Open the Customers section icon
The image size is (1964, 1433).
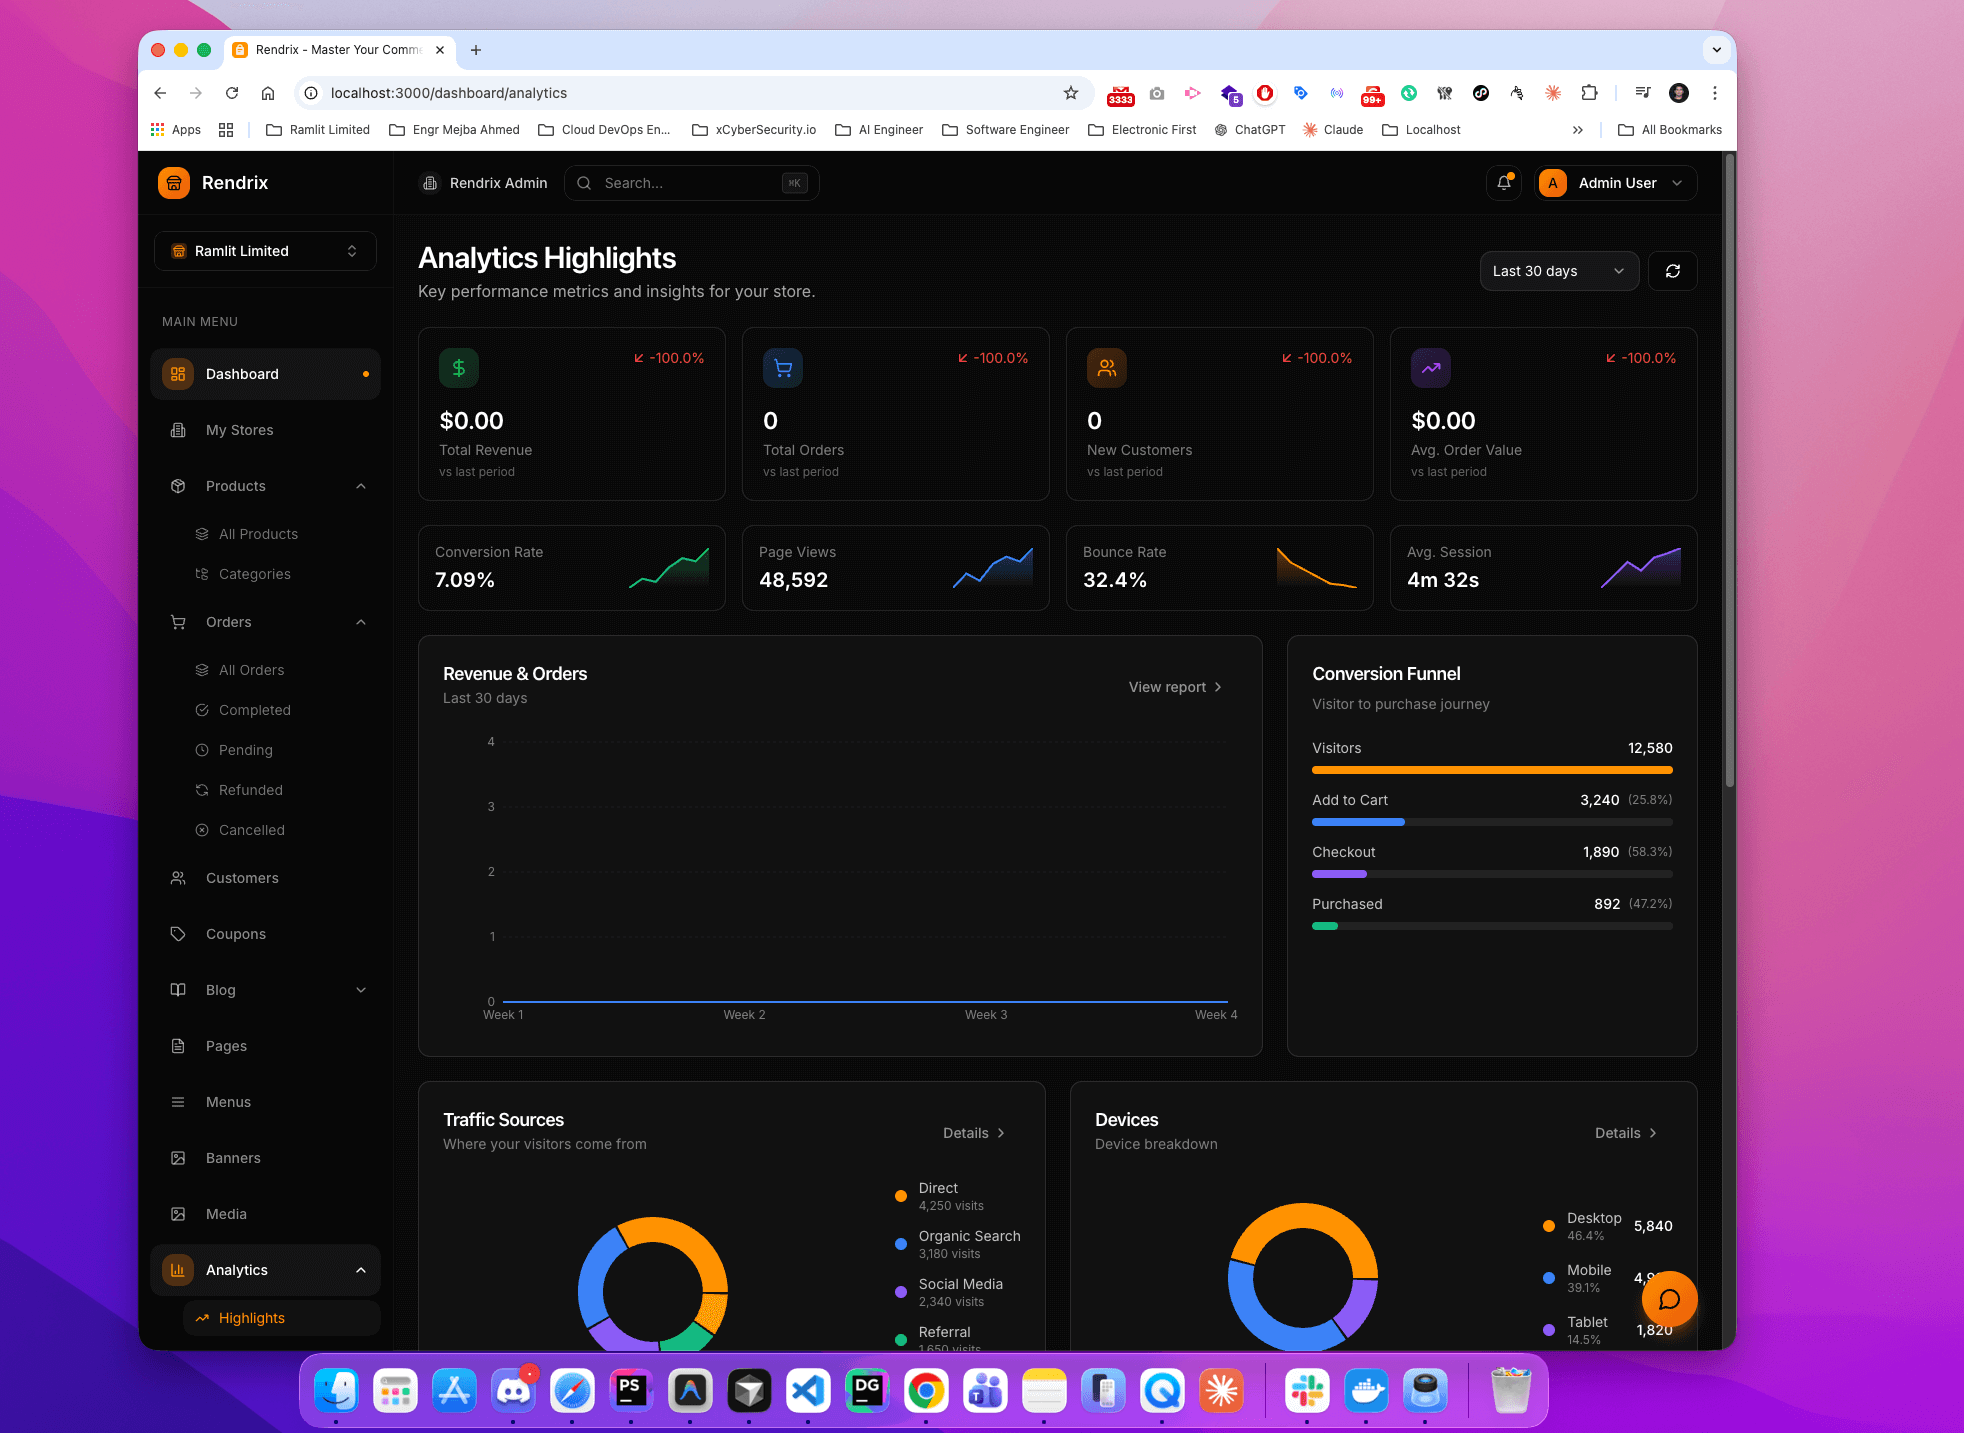click(x=178, y=877)
